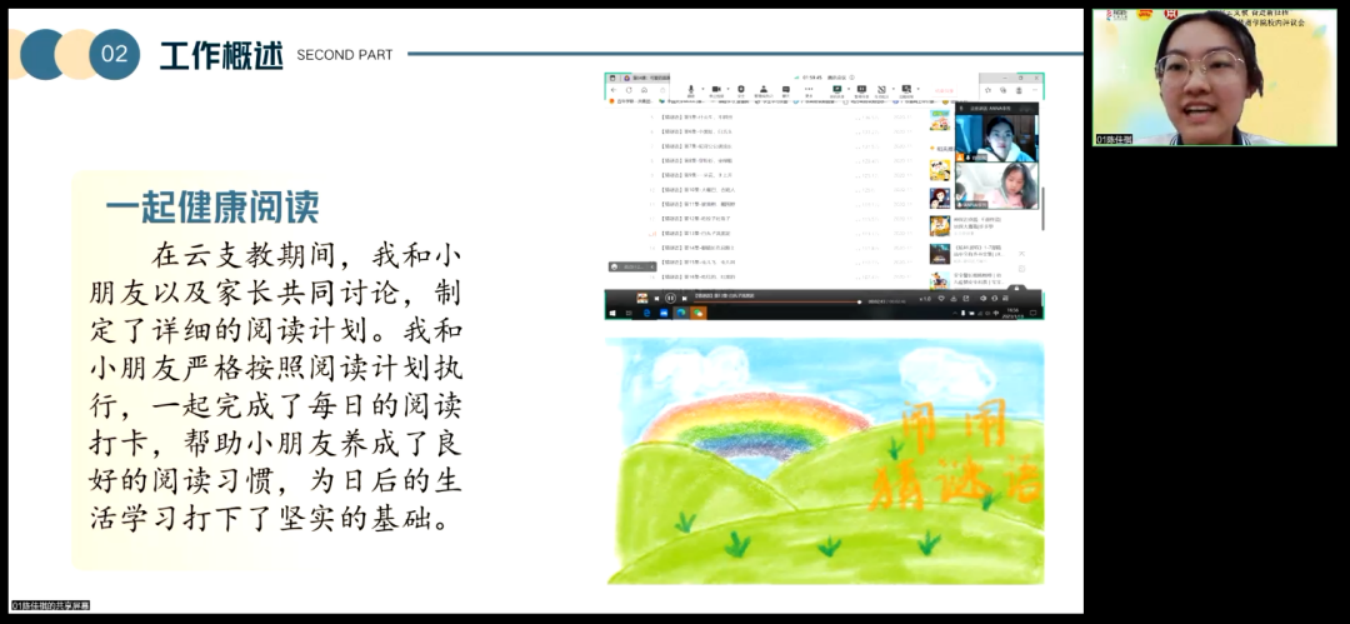
Task: Select the speaker's video thumbnail at top right
Action: (x=1214, y=78)
